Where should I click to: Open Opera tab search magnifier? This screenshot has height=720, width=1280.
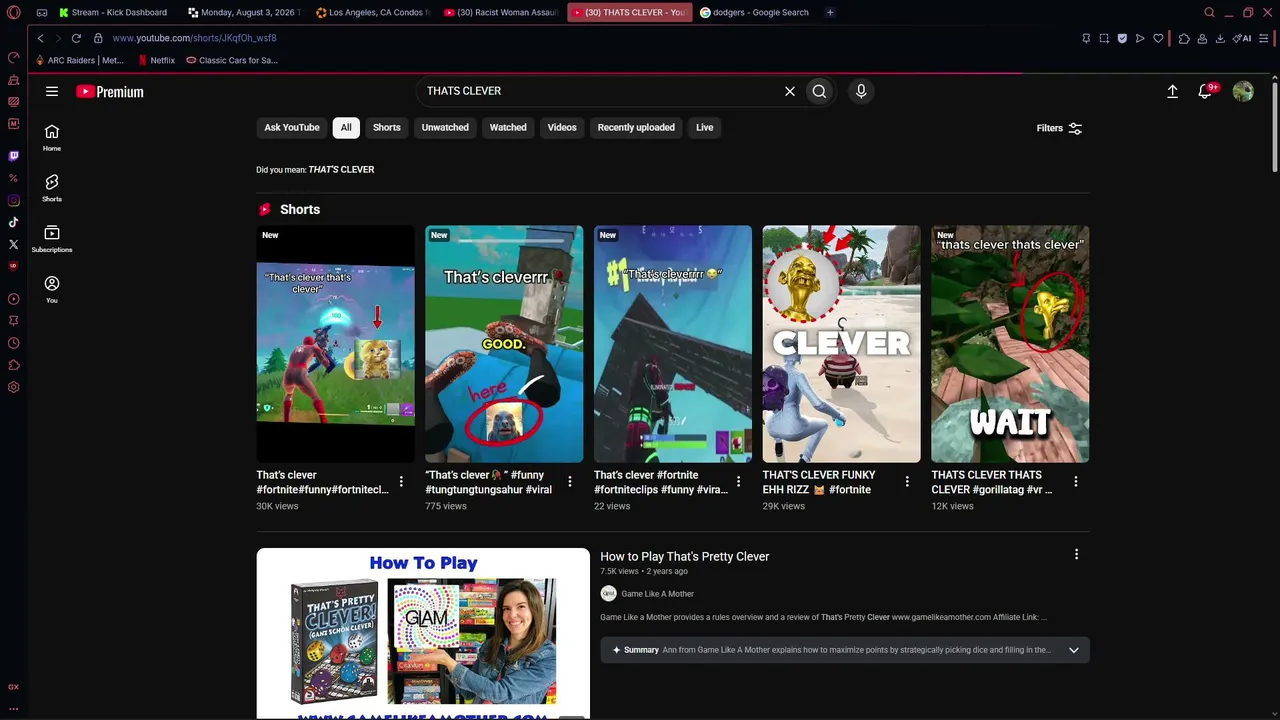1209,13
